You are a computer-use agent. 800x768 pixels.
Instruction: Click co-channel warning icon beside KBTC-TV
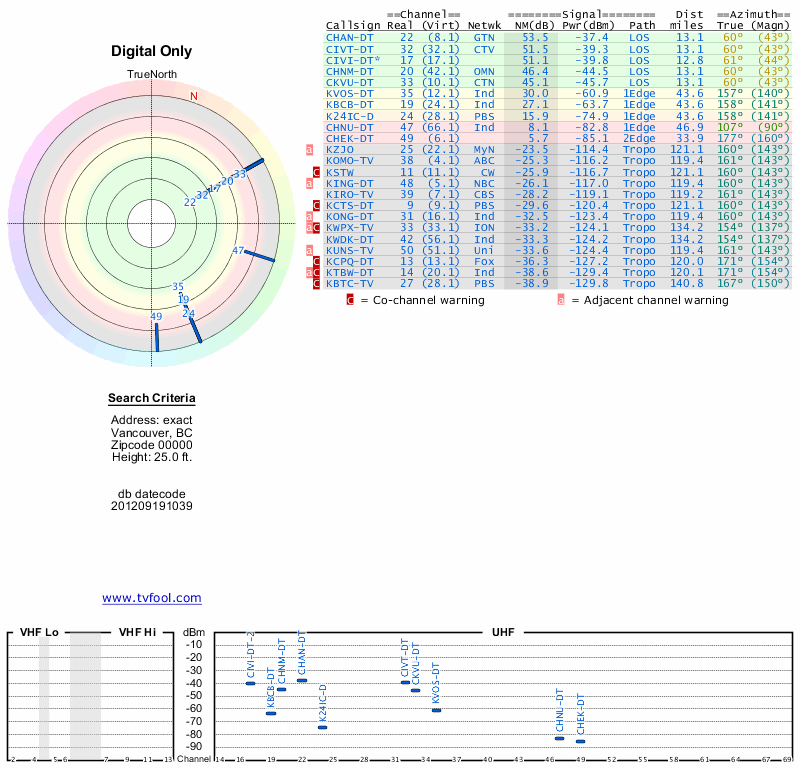pyautogui.click(x=317, y=283)
